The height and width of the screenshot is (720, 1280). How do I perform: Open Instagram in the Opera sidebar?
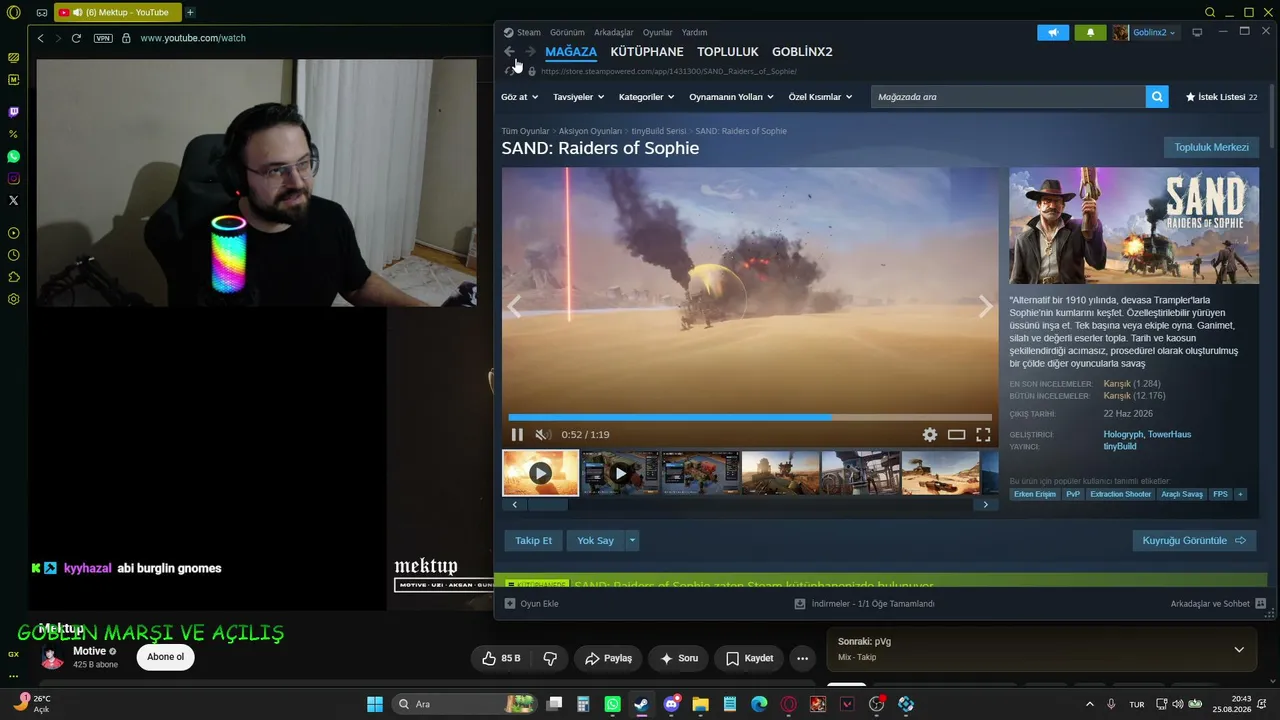(x=13, y=179)
